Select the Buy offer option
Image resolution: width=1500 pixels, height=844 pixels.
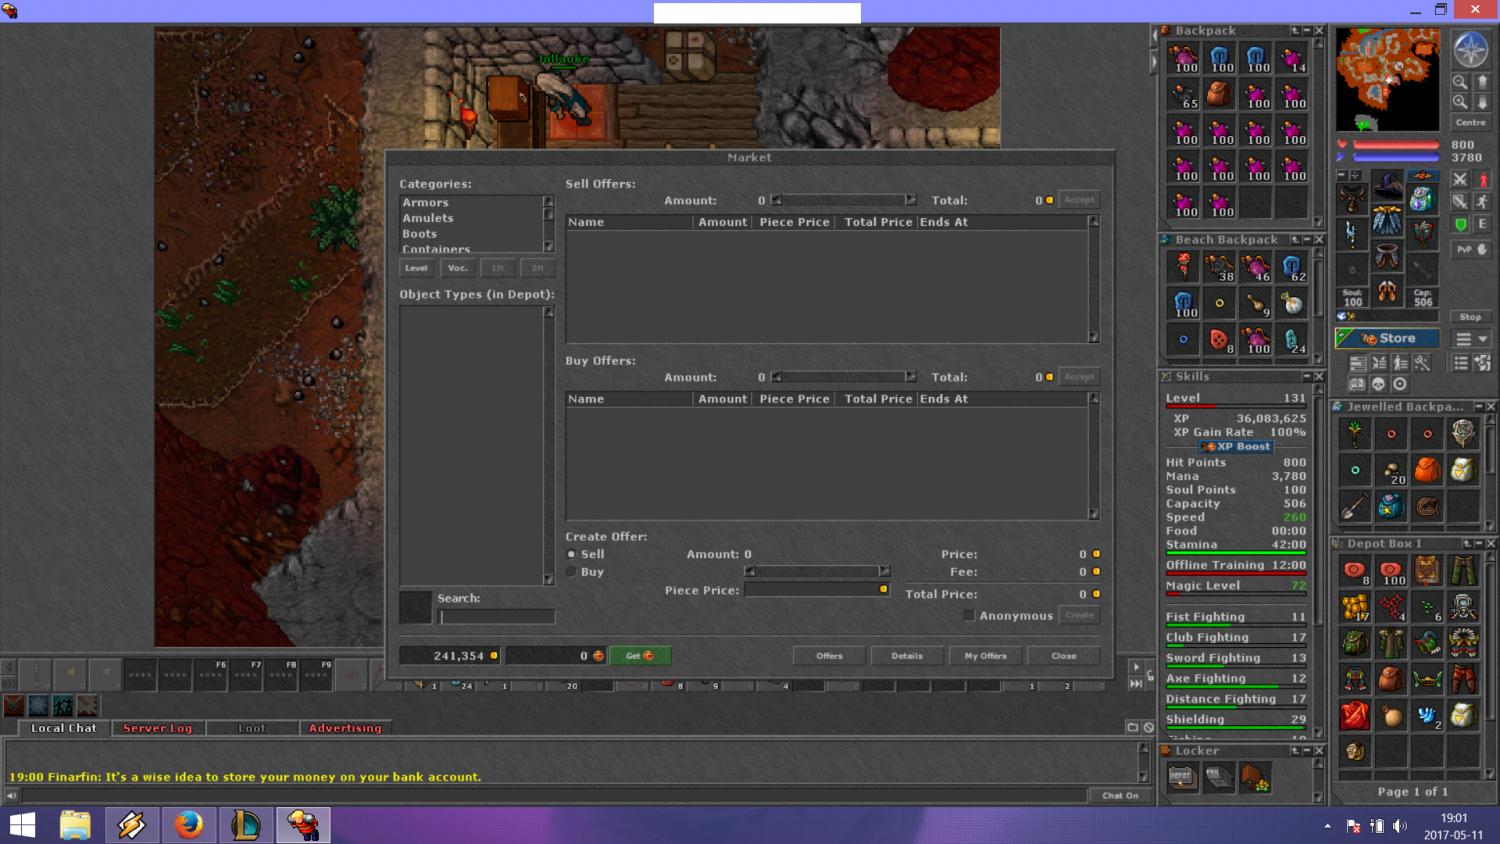click(x=572, y=572)
